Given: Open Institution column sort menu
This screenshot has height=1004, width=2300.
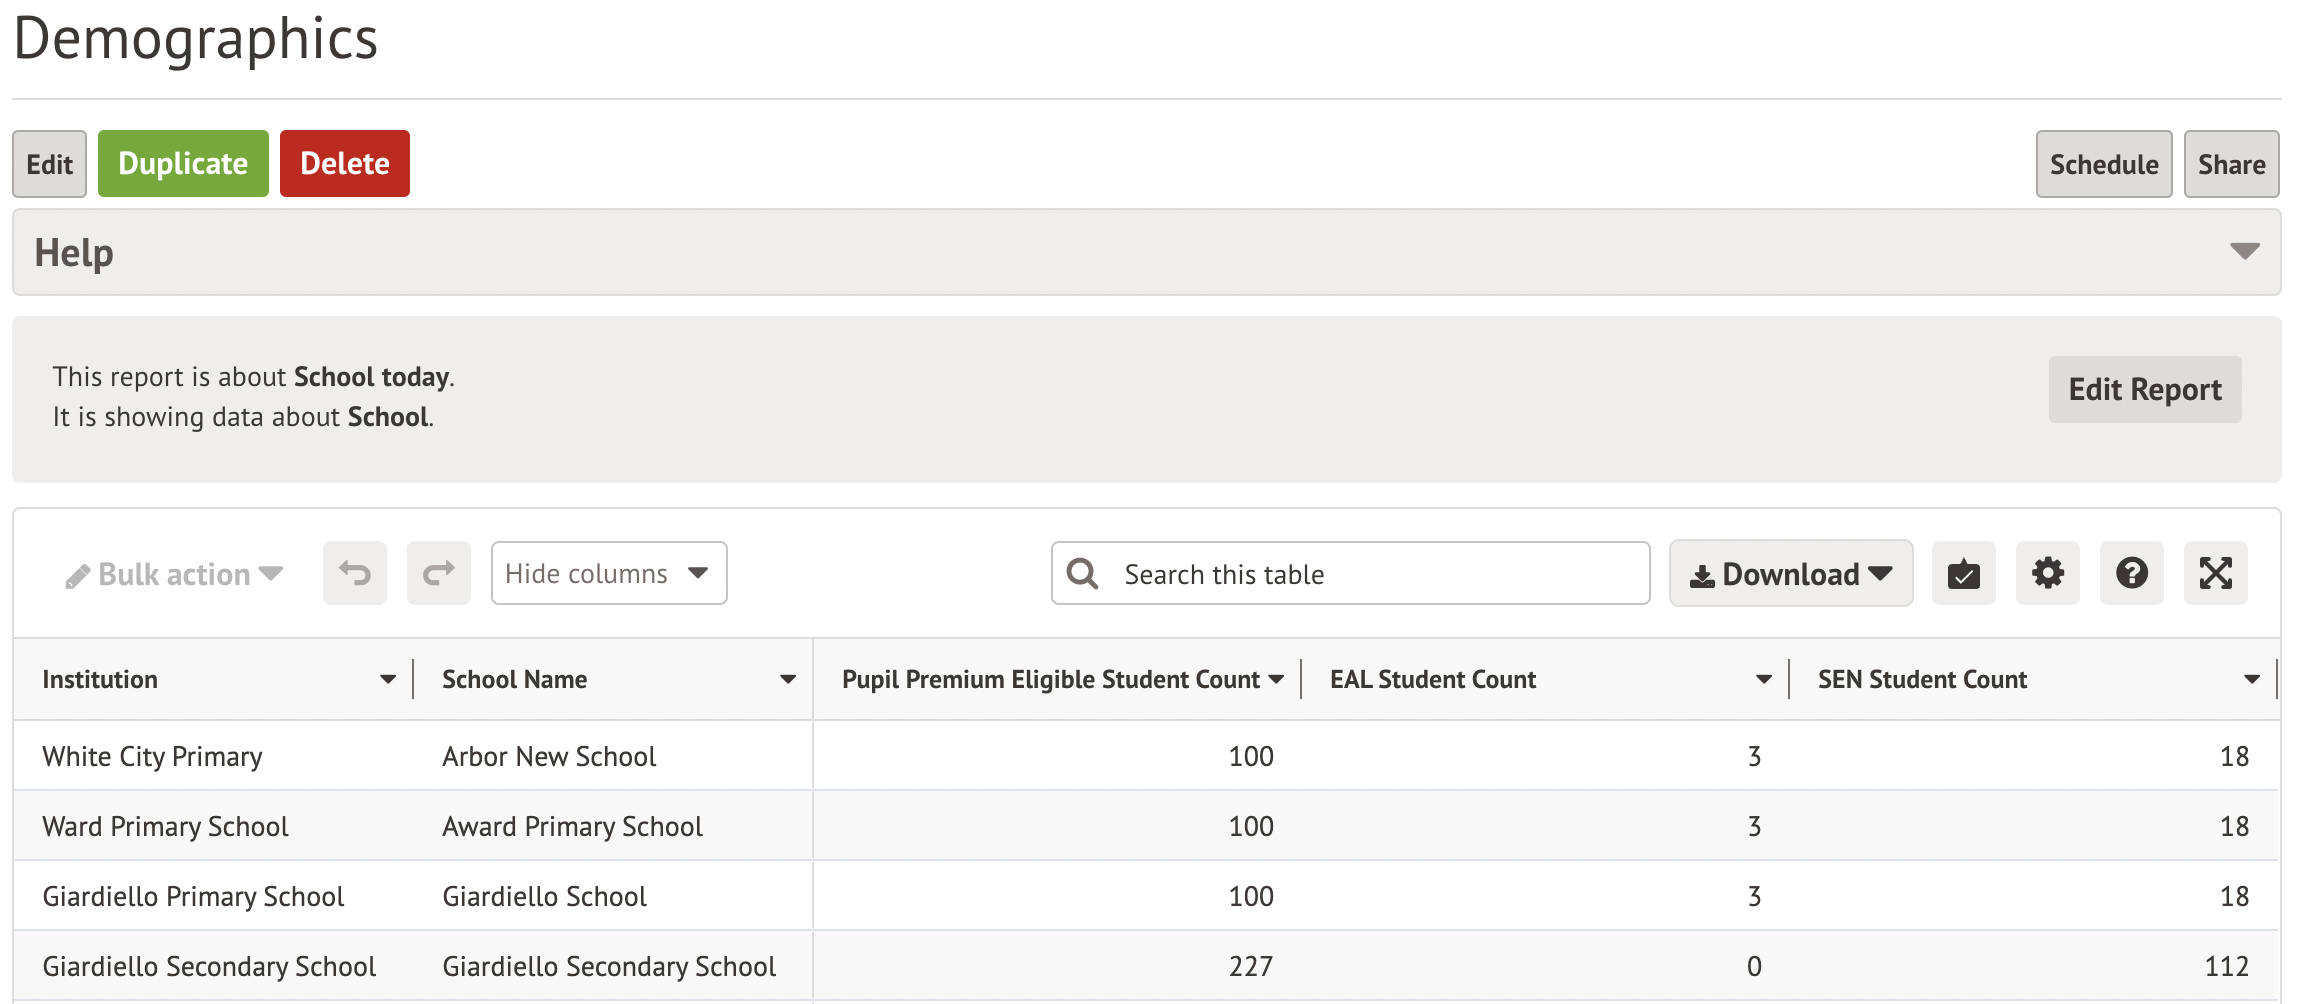Looking at the screenshot, I should pos(388,680).
